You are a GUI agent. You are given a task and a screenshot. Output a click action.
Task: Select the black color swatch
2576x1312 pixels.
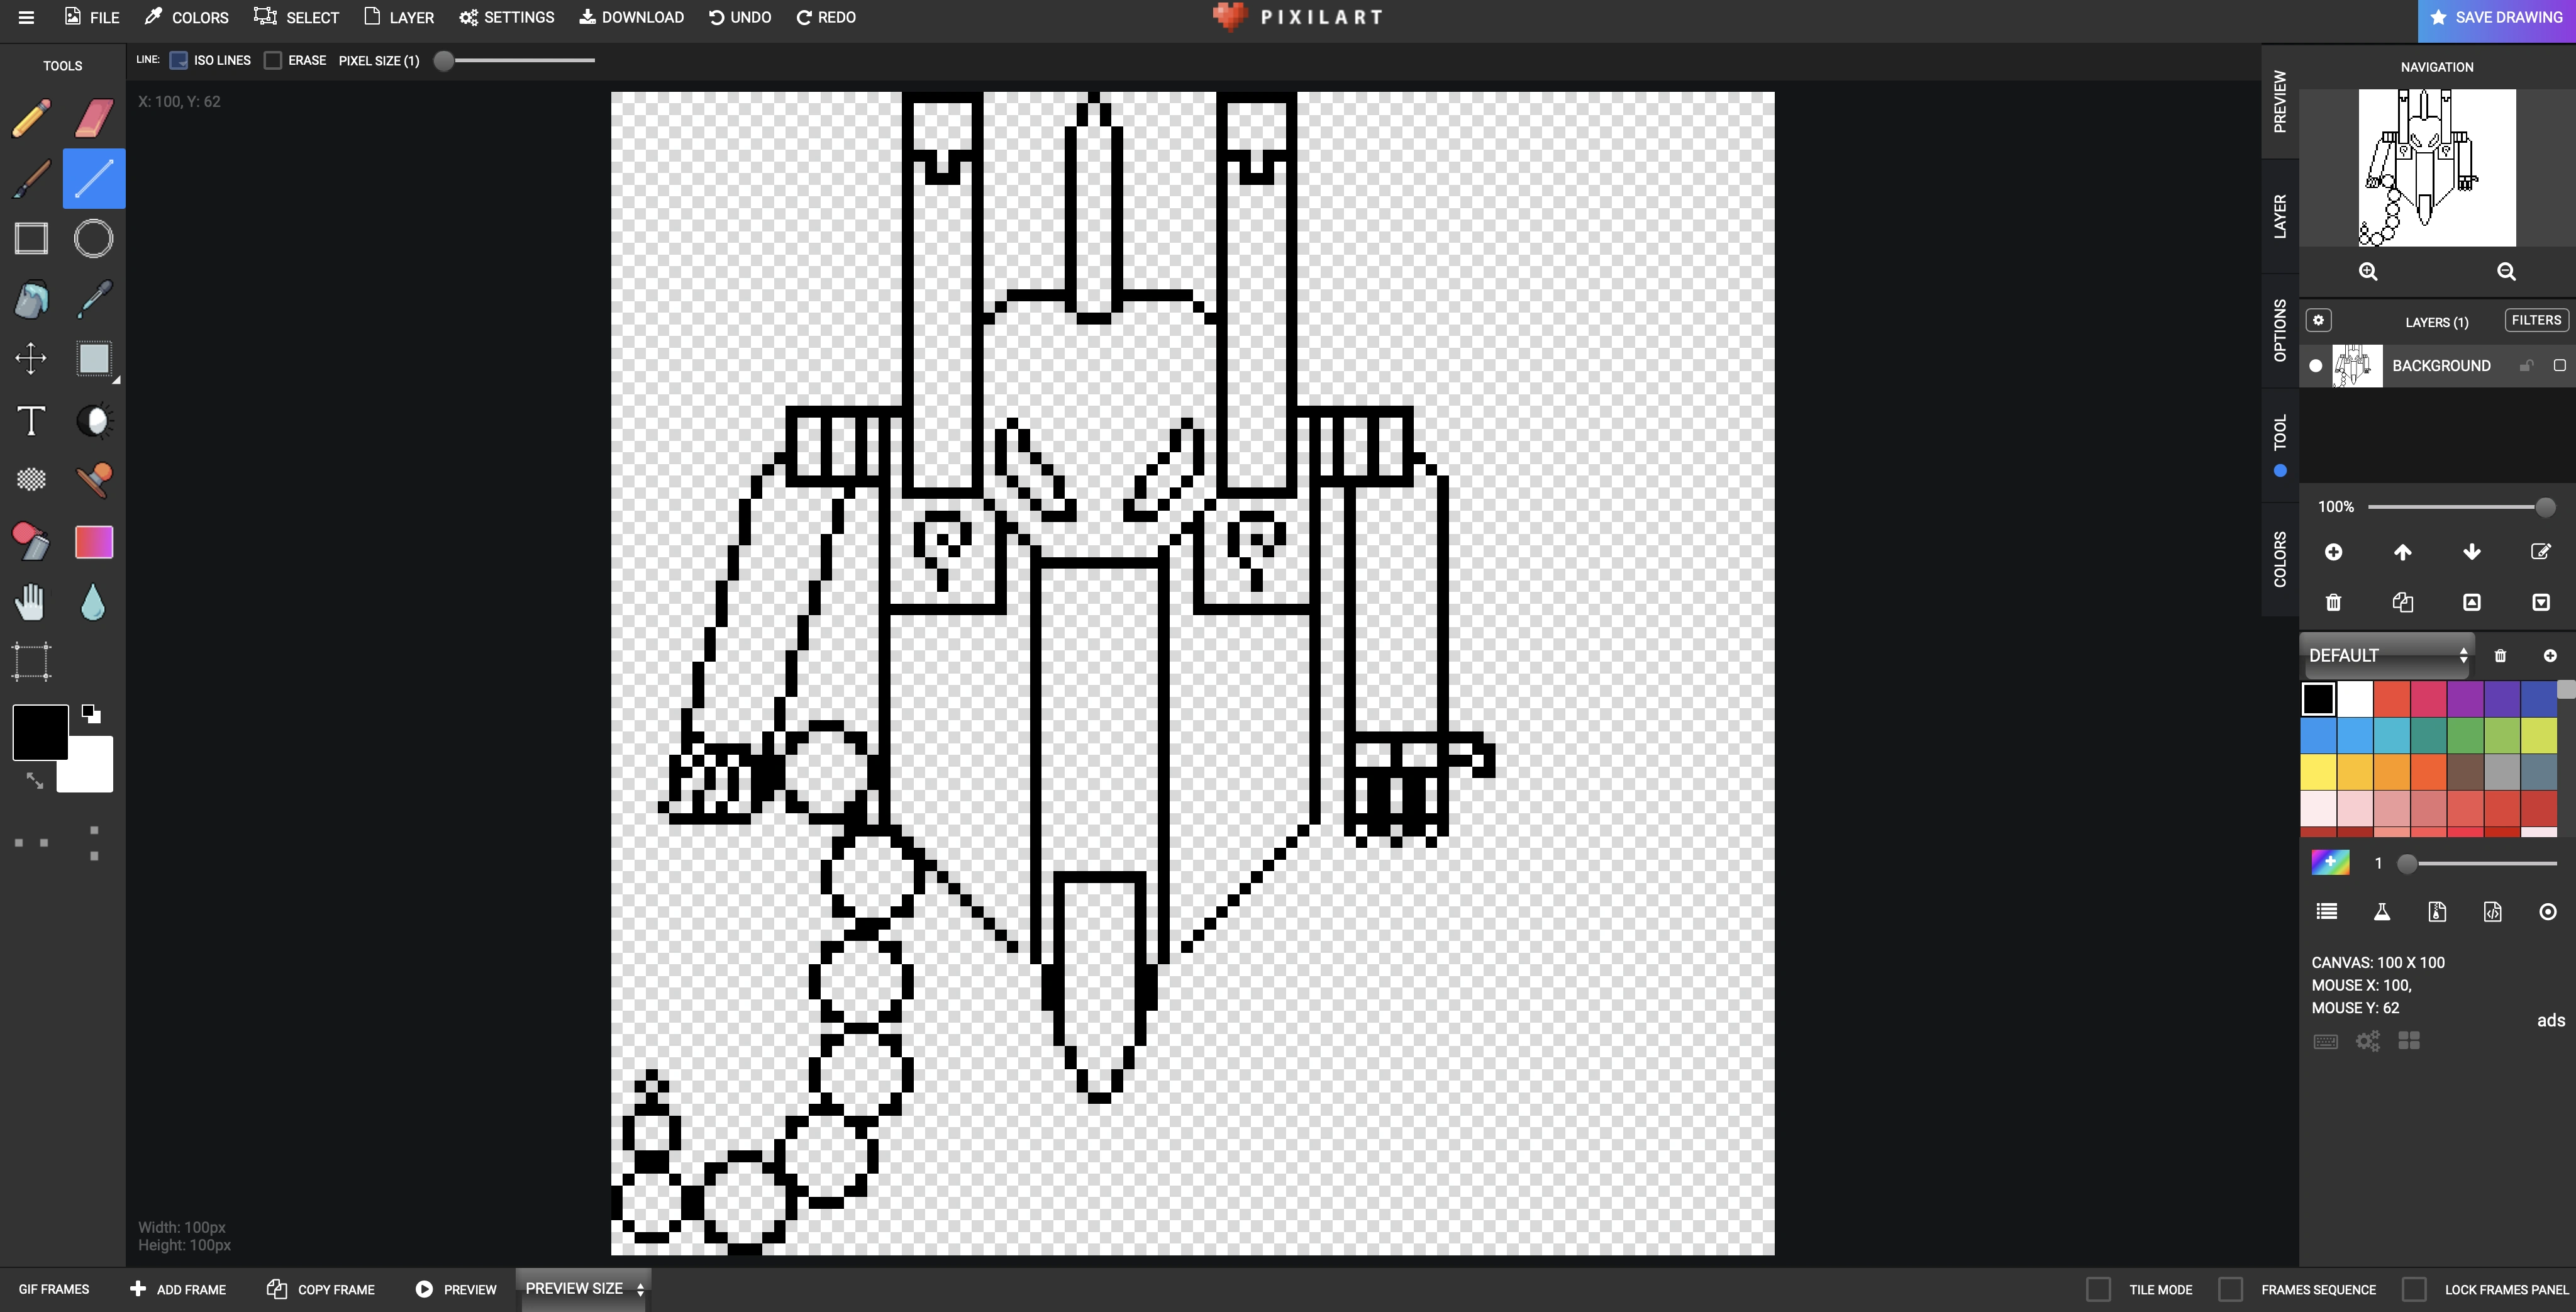[2318, 698]
